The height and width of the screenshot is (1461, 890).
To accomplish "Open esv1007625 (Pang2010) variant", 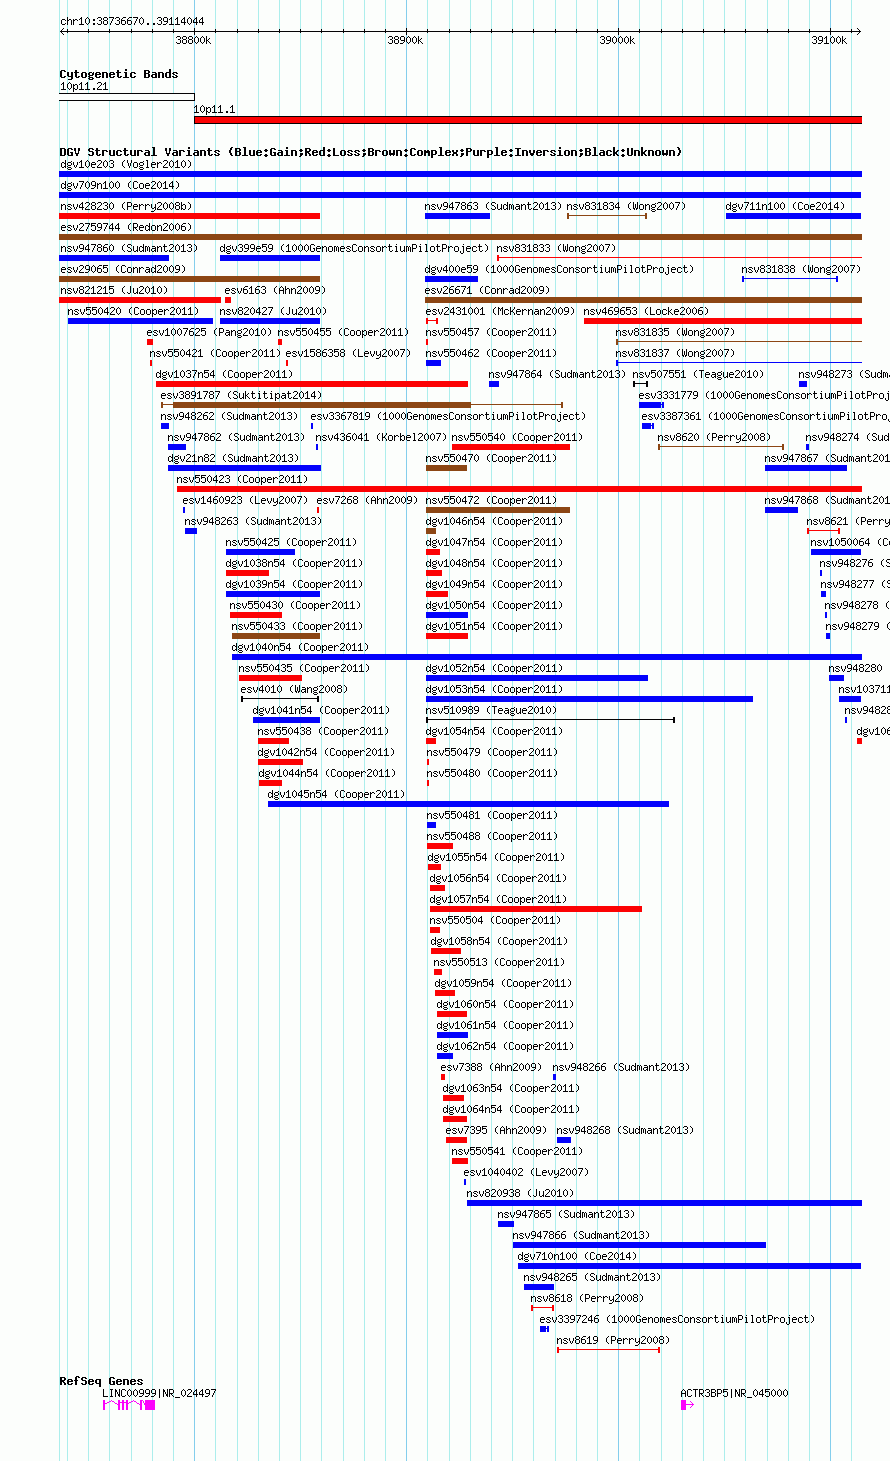I will point(209,332).
